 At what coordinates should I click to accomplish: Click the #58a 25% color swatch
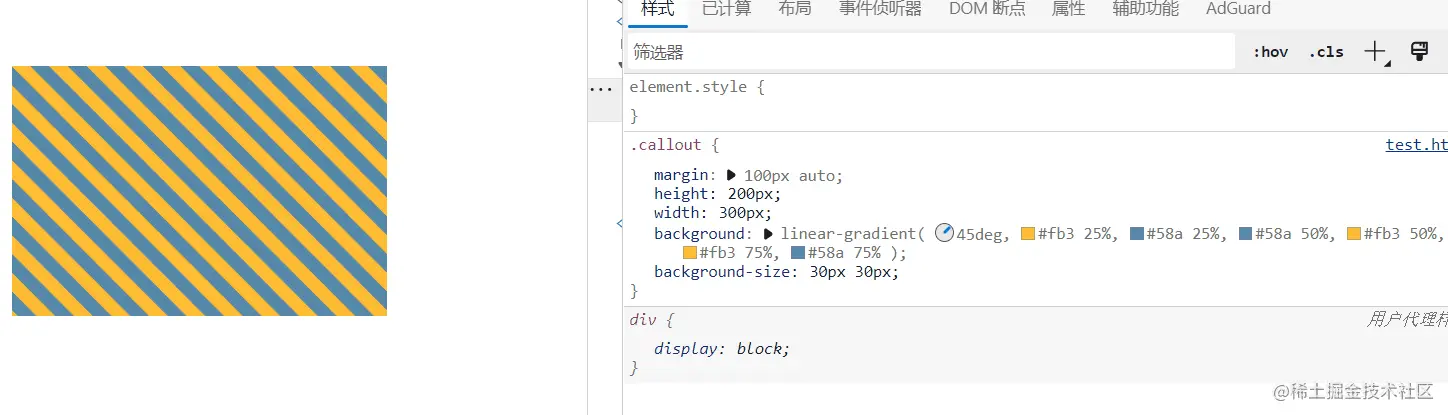(x=1137, y=234)
